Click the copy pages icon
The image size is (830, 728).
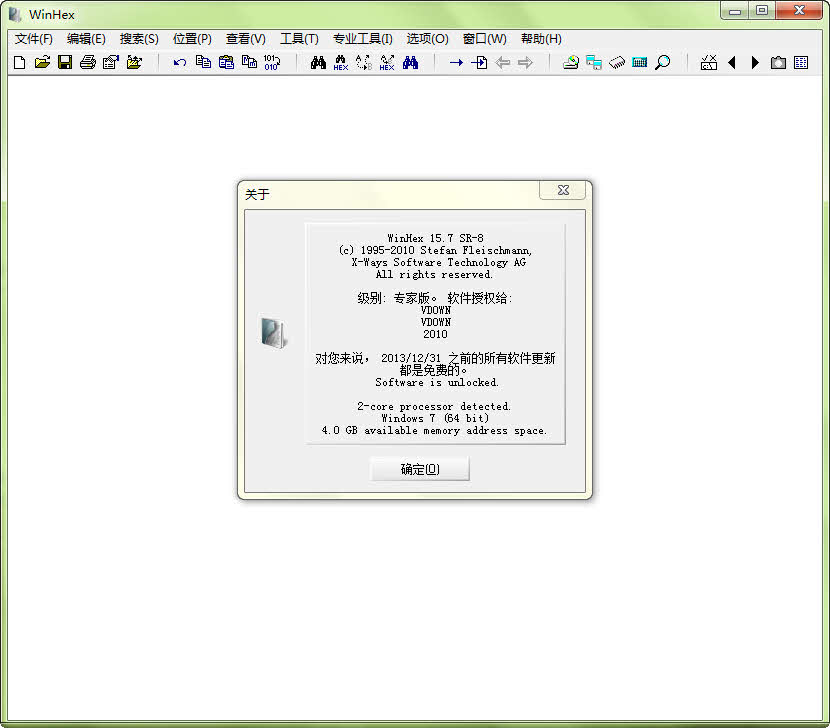[203, 62]
